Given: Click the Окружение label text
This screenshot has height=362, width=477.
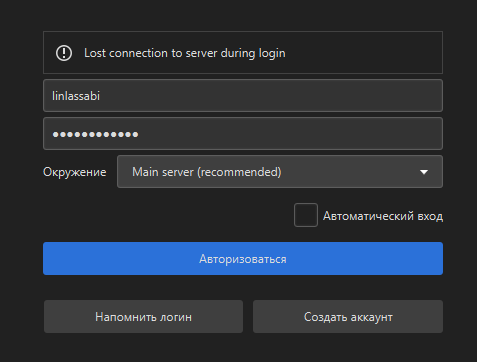Looking at the screenshot, I should click(75, 172).
